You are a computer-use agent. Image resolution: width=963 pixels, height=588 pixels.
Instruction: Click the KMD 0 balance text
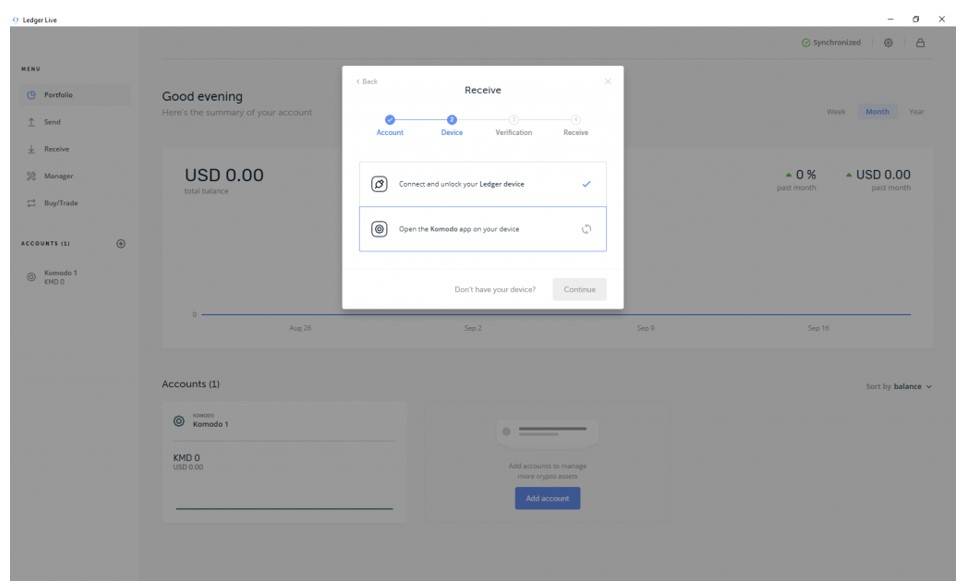(x=187, y=458)
